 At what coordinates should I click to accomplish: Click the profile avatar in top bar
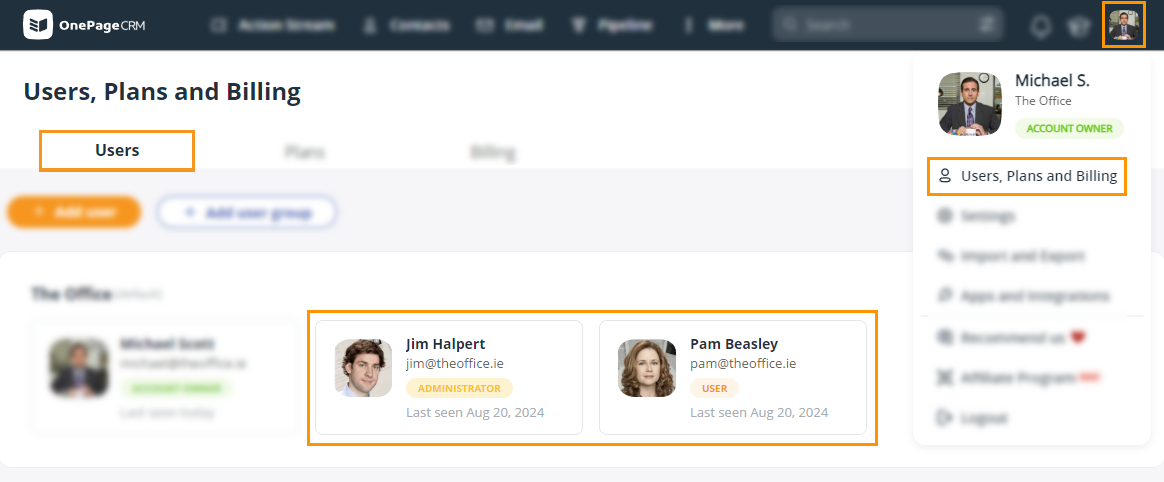1123,25
